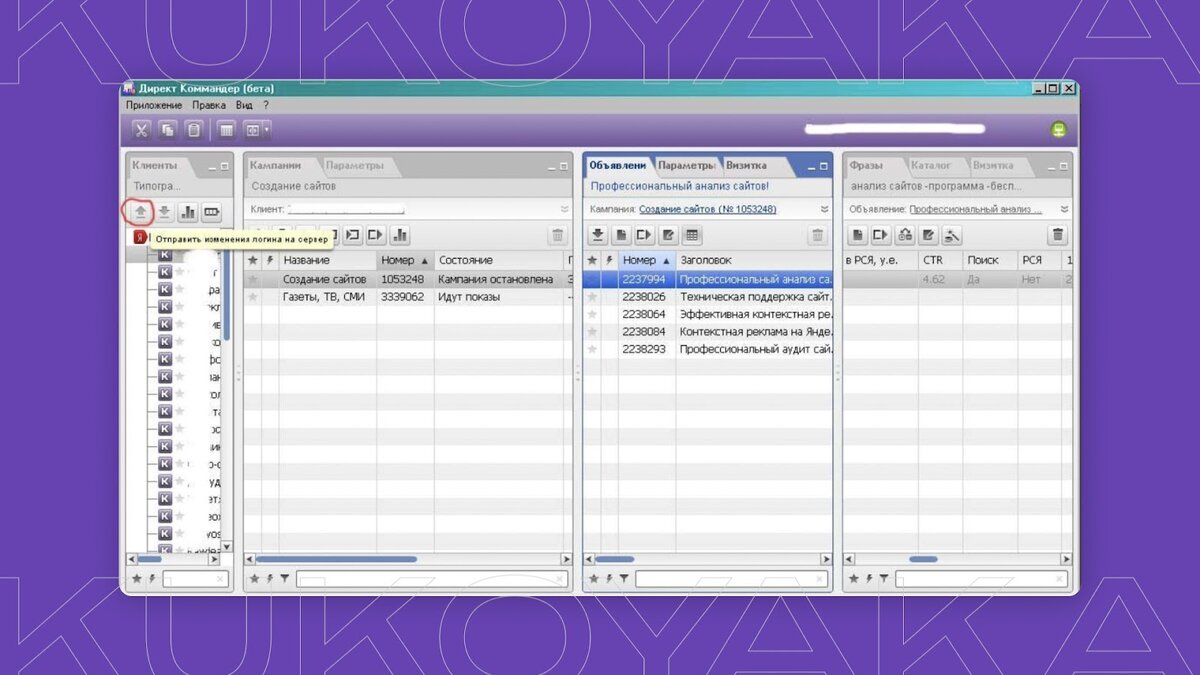This screenshot has height=675, width=1200.
Task: Sort campaigns by the Номер column header
Action: click(405, 260)
